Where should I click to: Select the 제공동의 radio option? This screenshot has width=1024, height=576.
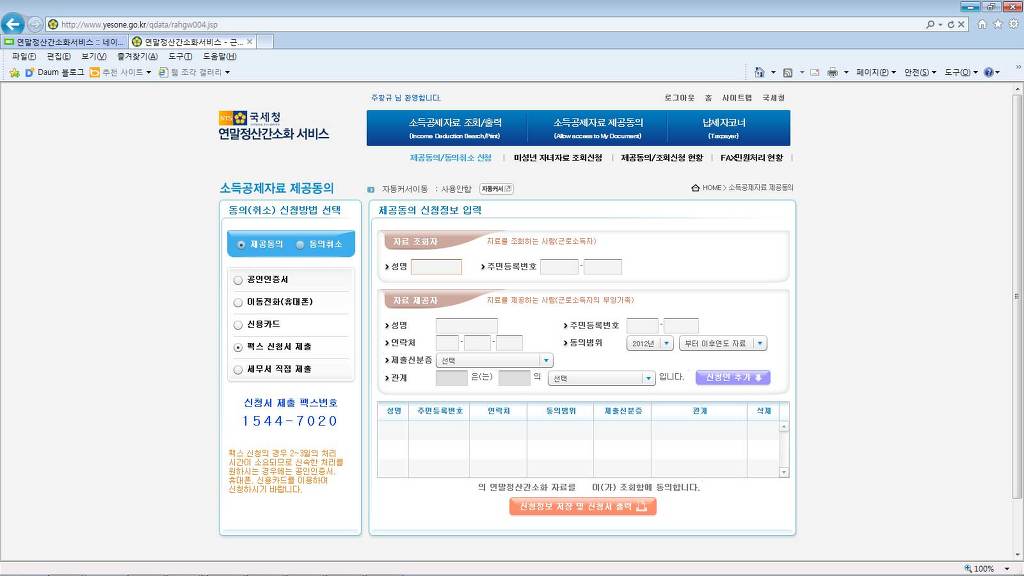coord(241,244)
